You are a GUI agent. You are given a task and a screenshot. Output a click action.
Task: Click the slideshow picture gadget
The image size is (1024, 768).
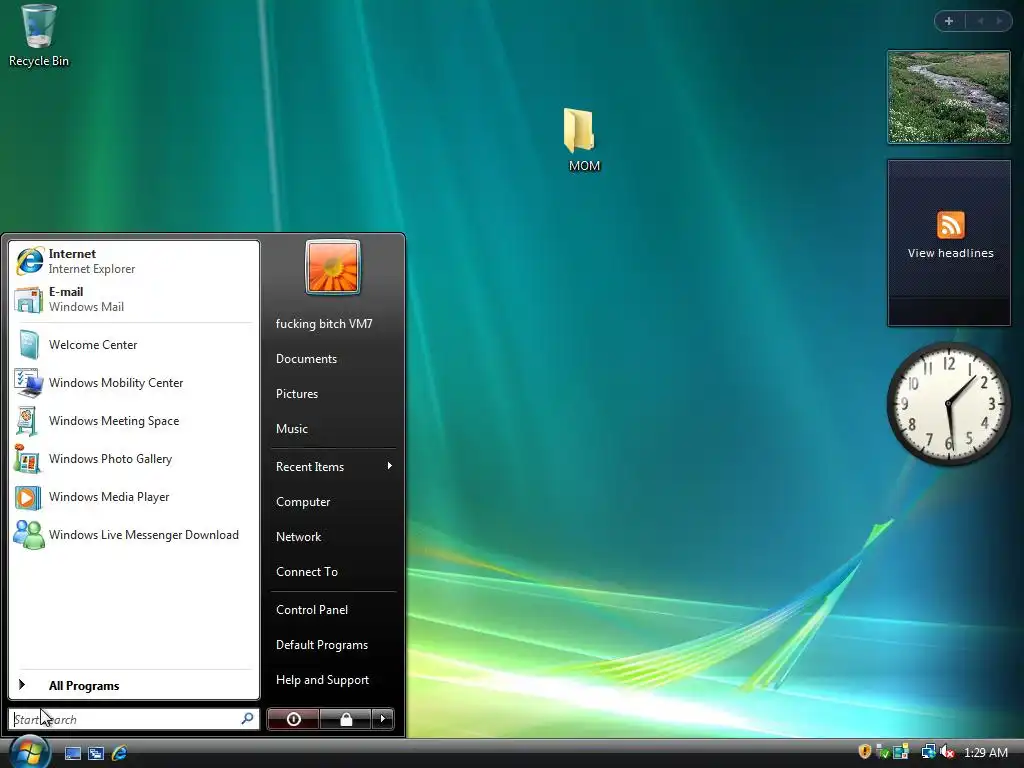point(949,97)
